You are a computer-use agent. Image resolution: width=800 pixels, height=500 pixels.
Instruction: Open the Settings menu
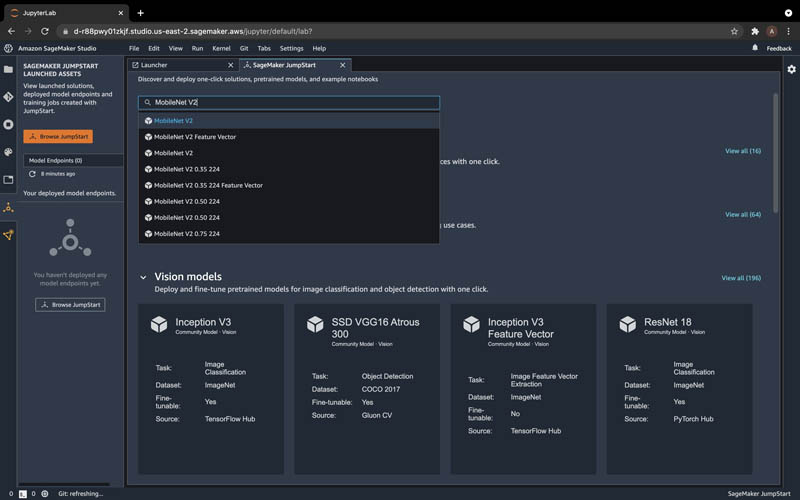[x=292, y=48]
